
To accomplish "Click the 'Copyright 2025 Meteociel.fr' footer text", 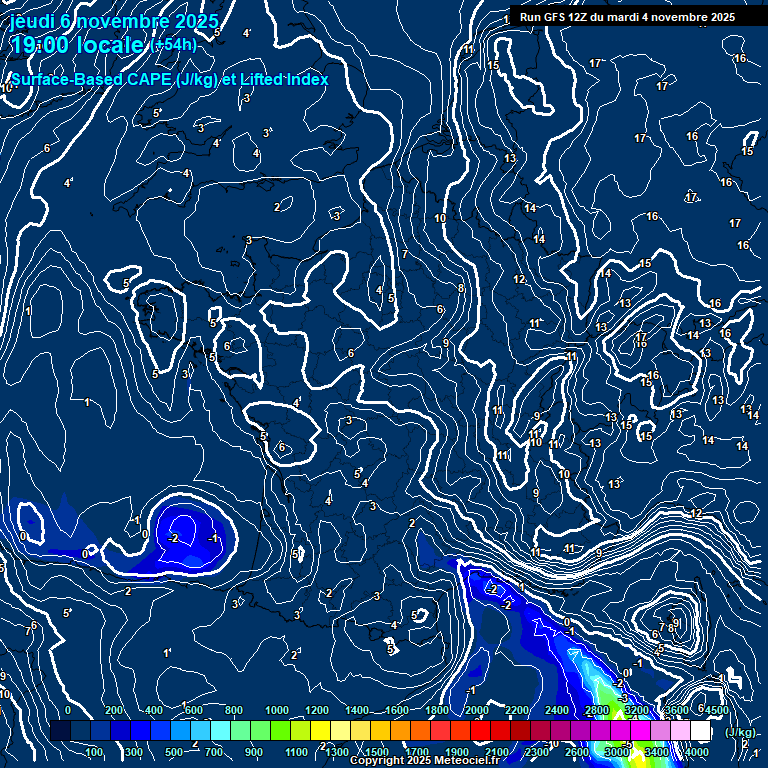I will tap(425, 760).
